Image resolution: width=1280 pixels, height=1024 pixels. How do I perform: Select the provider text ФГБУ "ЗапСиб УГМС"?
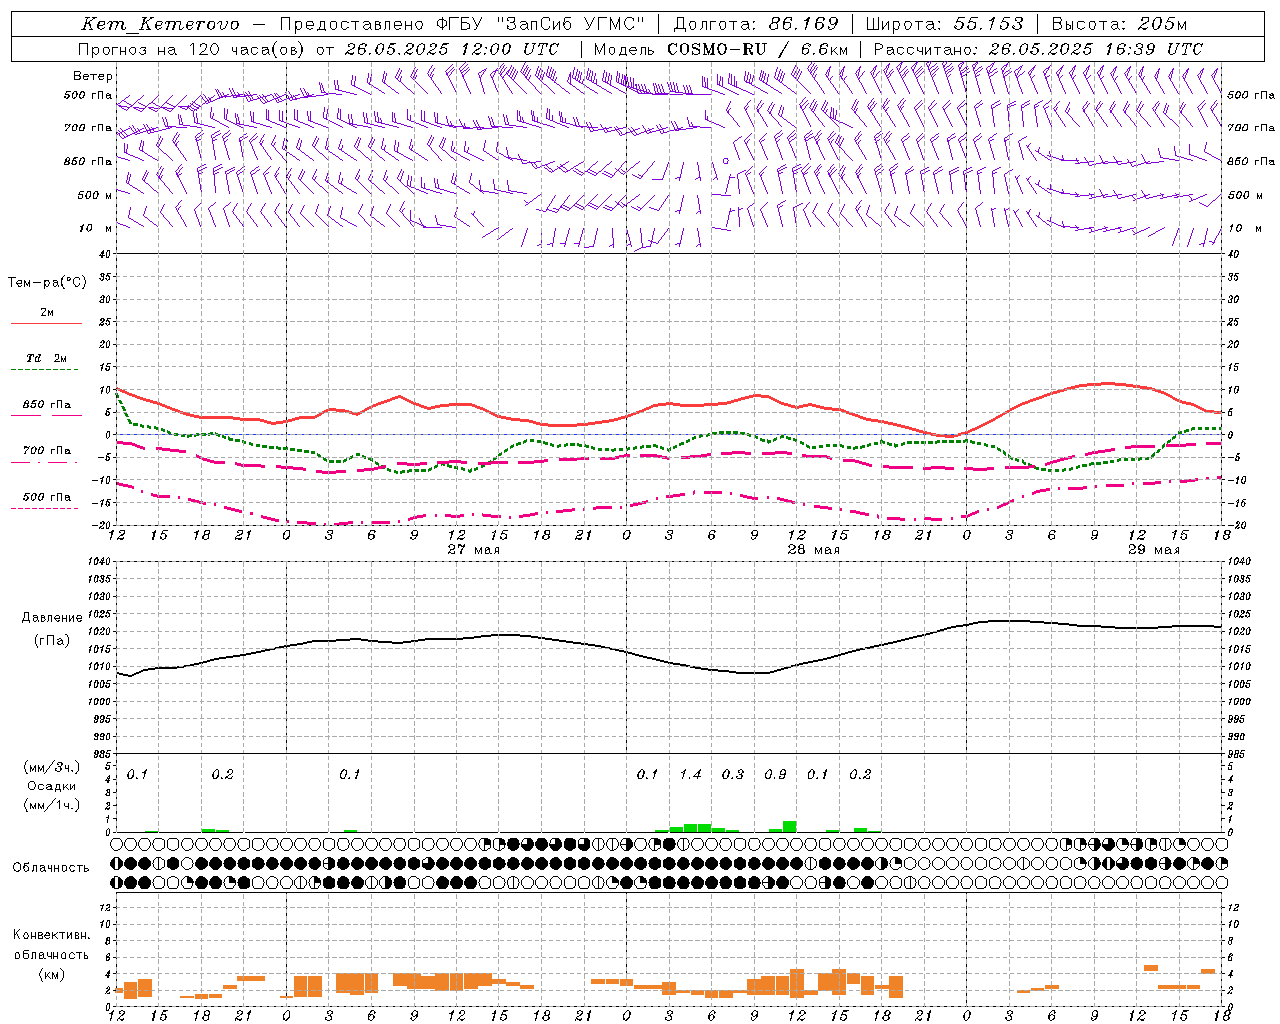pos(541,24)
